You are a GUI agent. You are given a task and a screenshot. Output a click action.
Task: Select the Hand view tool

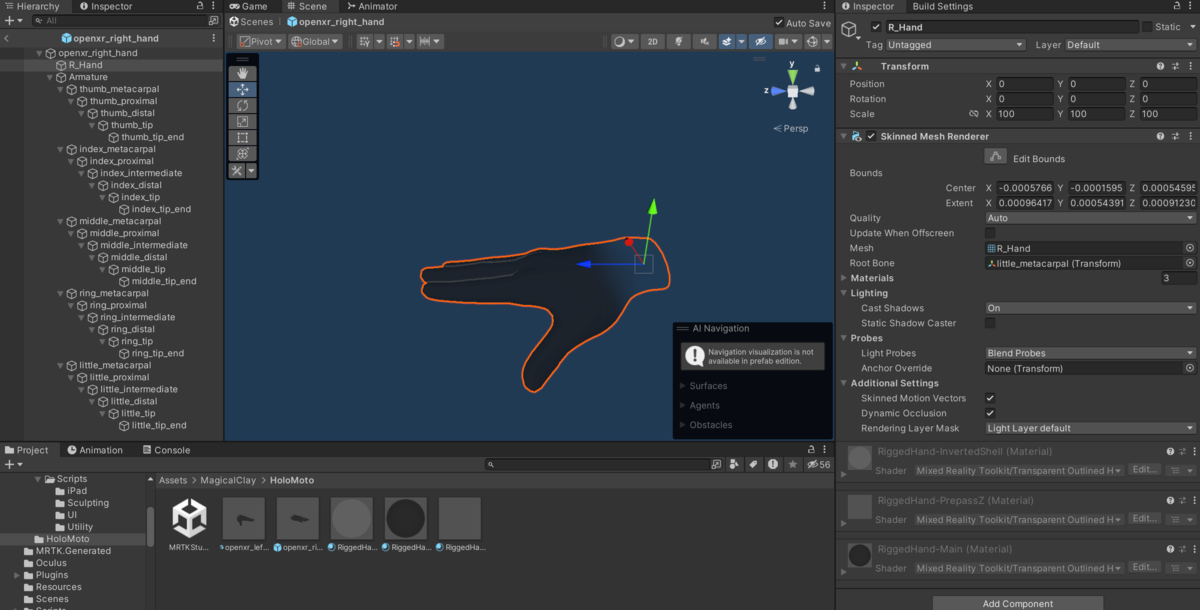(x=241, y=73)
